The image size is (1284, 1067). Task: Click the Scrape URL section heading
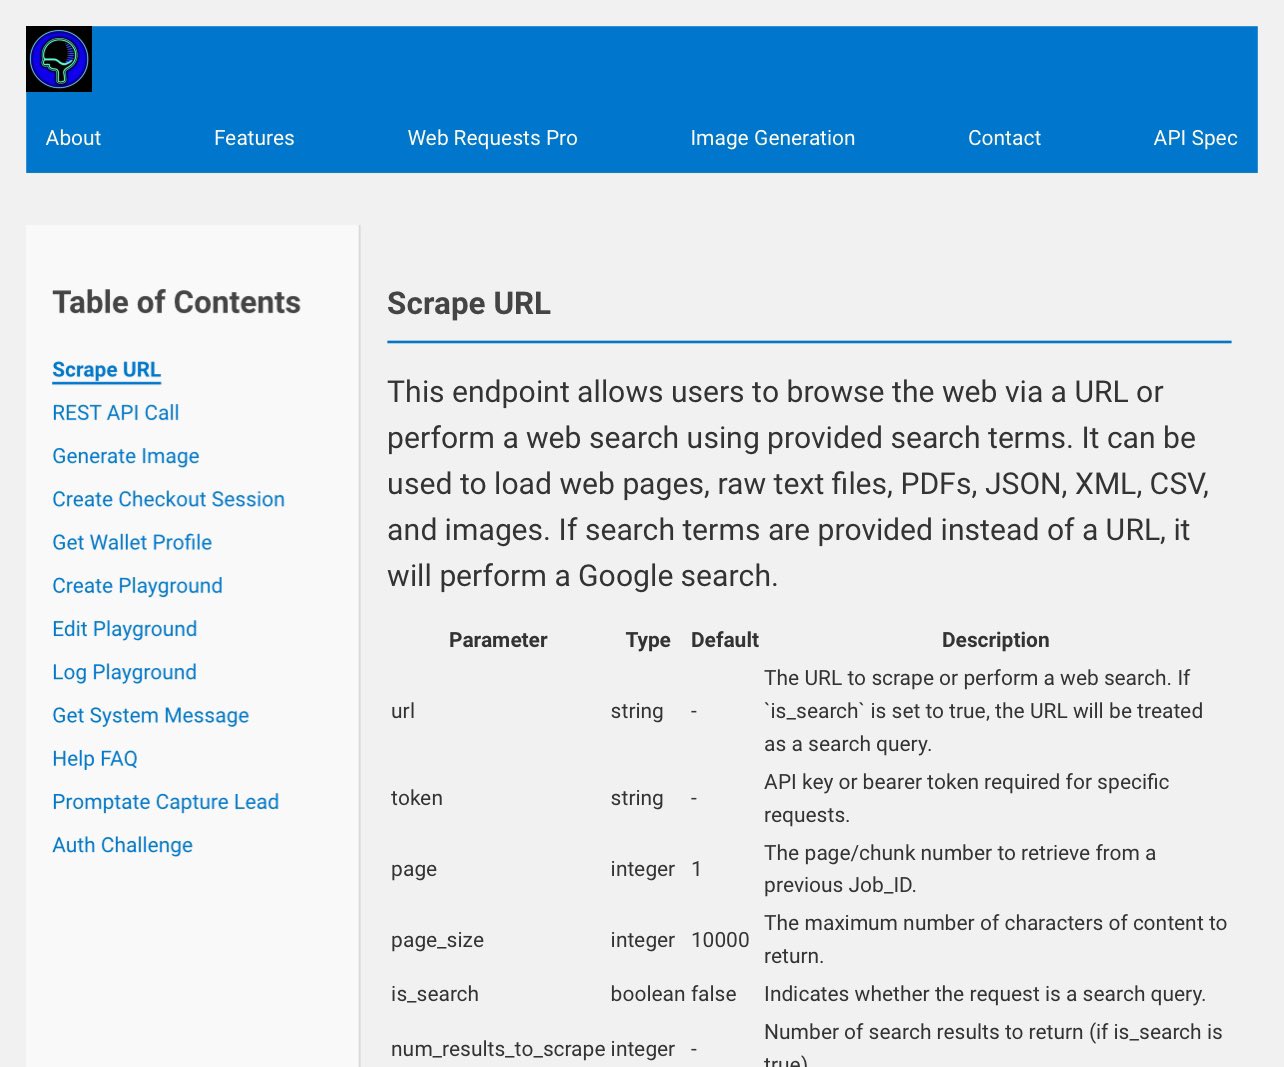(x=469, y=303)
